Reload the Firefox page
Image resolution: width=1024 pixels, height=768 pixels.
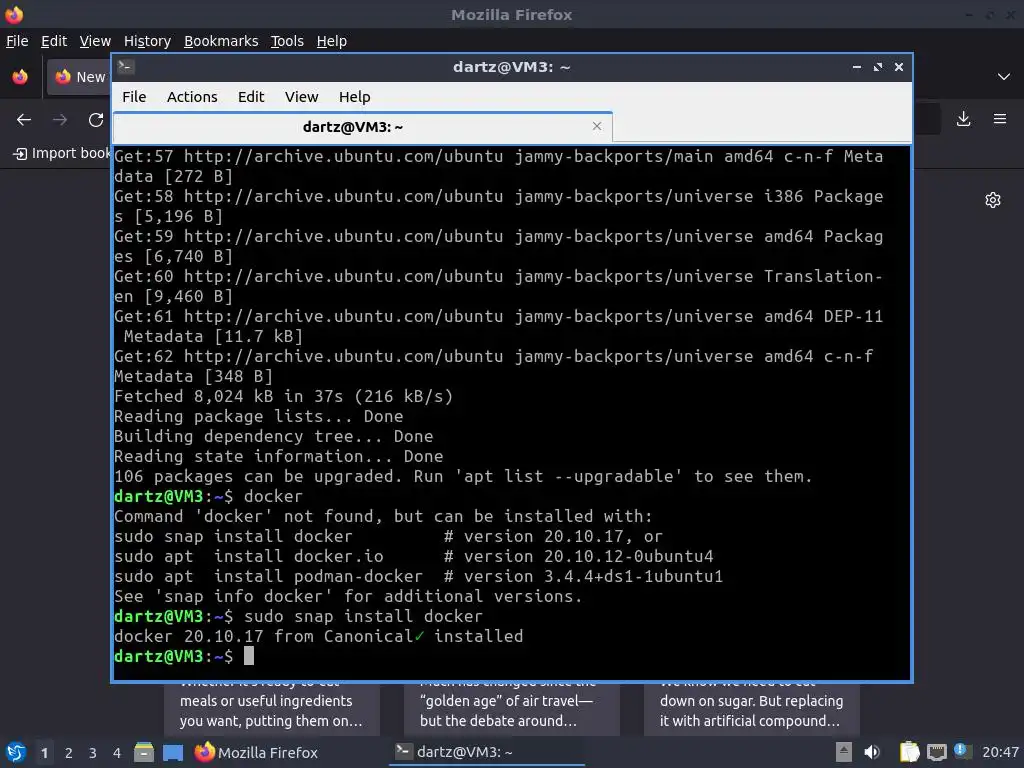coord(96,120)
